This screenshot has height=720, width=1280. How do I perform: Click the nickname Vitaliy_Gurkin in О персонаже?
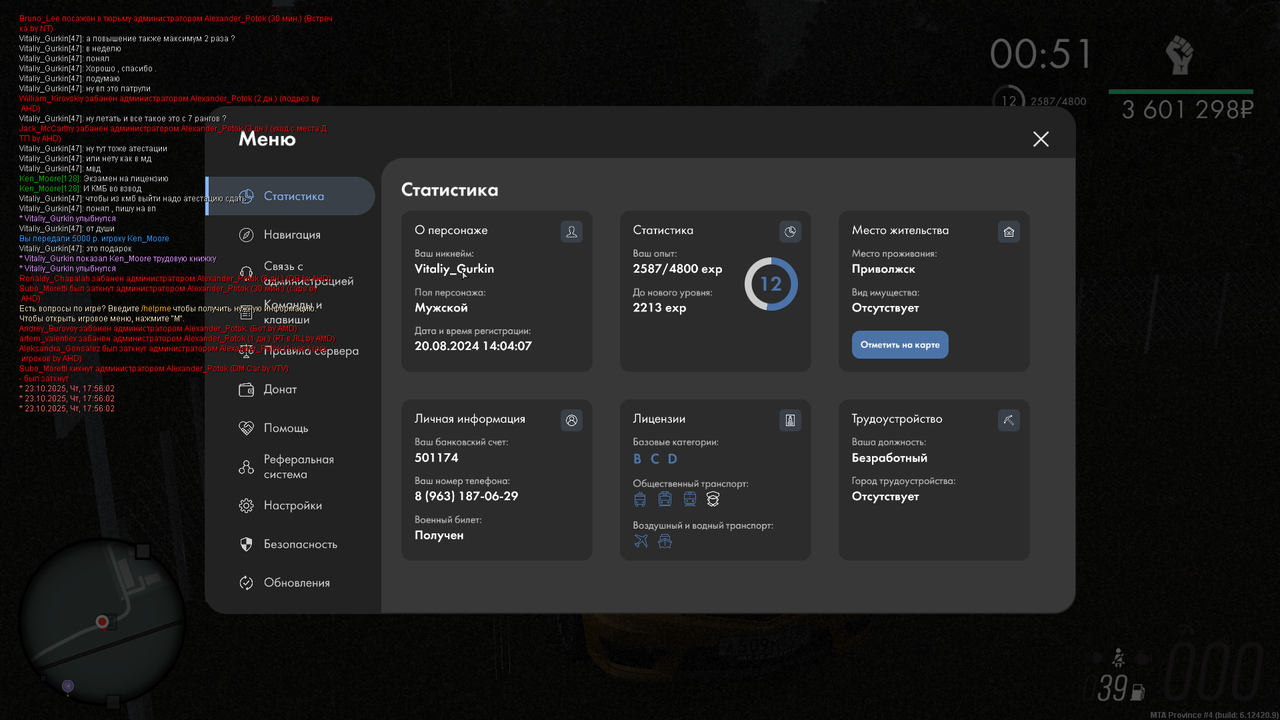[x=454, y=269]
